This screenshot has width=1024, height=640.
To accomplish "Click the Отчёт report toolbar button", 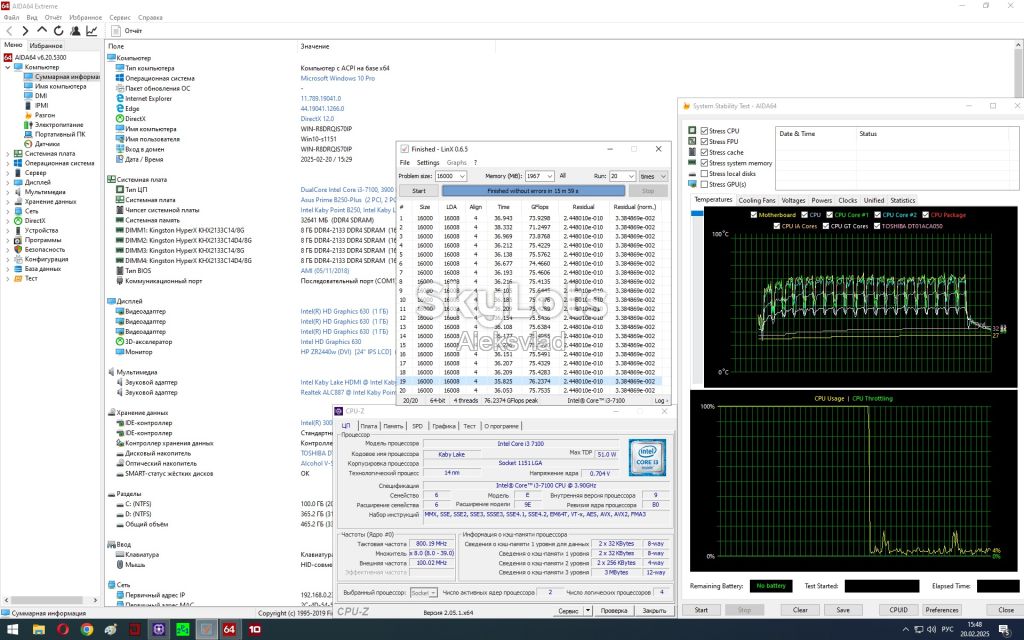I will 127,31.
